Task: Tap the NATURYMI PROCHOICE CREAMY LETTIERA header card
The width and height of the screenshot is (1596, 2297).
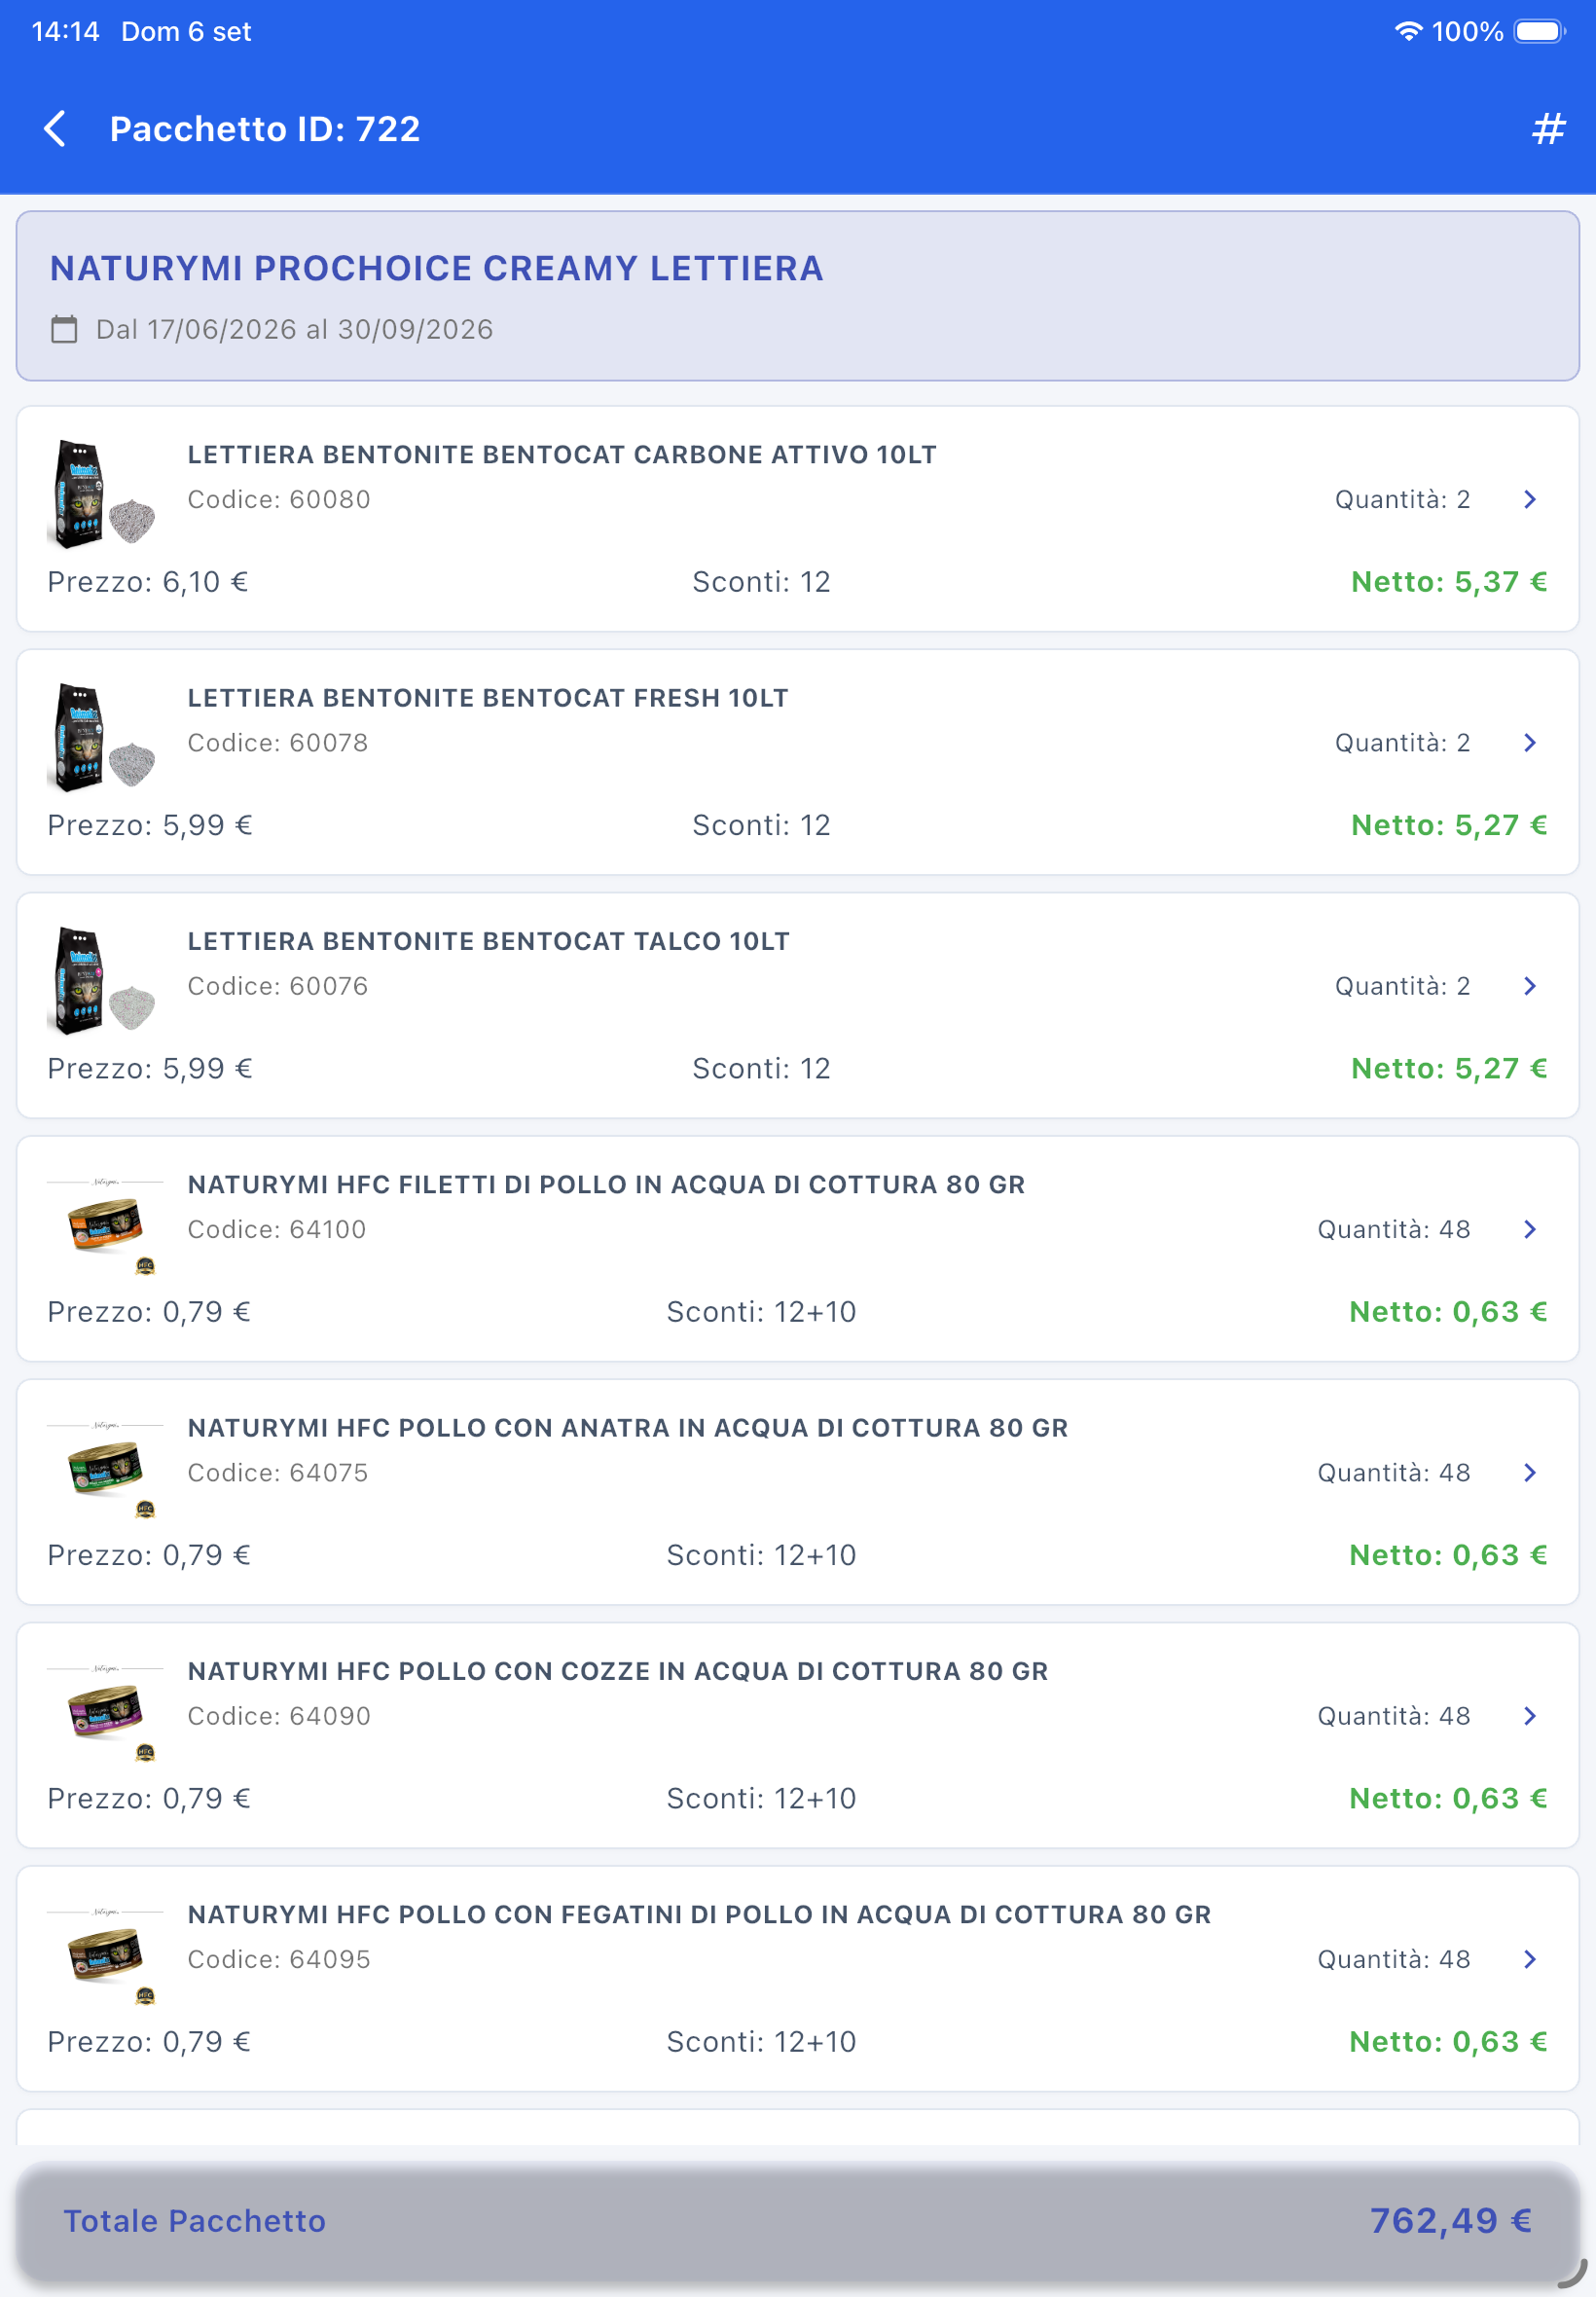Action: [x=797, y=296]
